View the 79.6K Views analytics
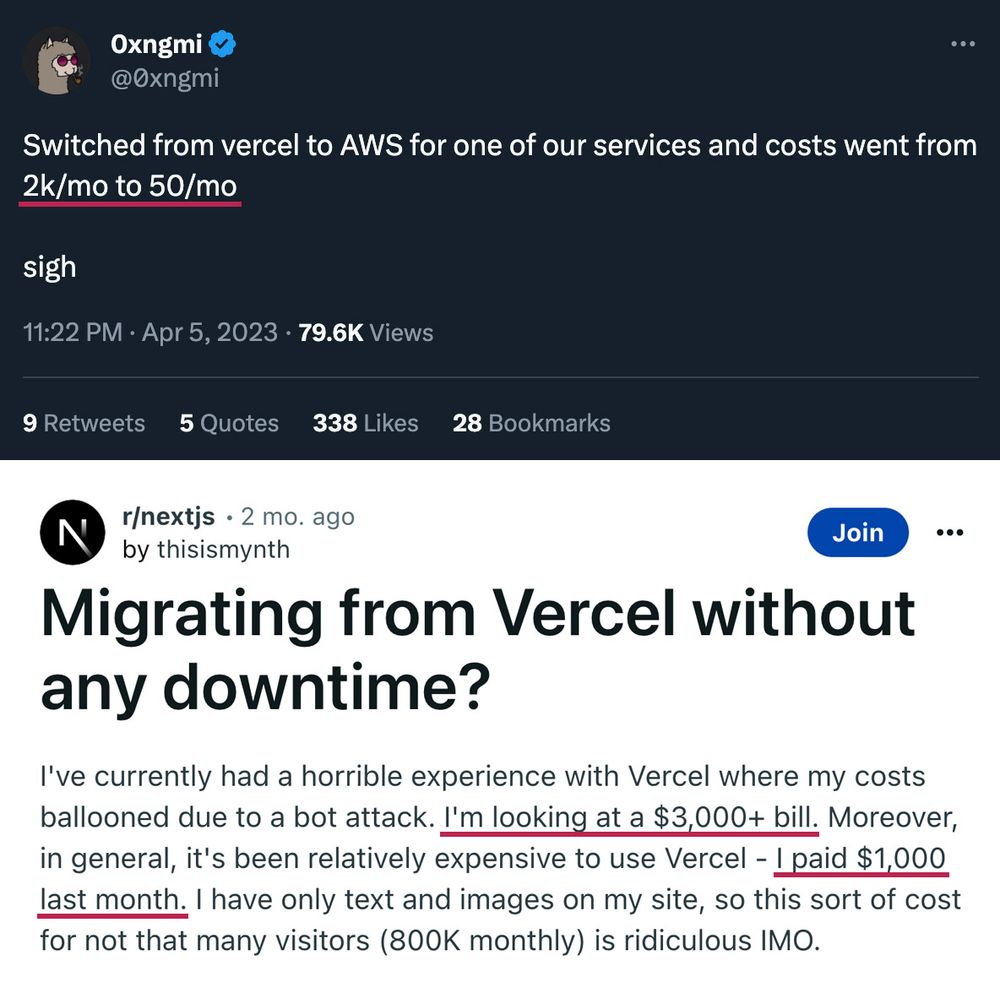 [x=366, y=333]
